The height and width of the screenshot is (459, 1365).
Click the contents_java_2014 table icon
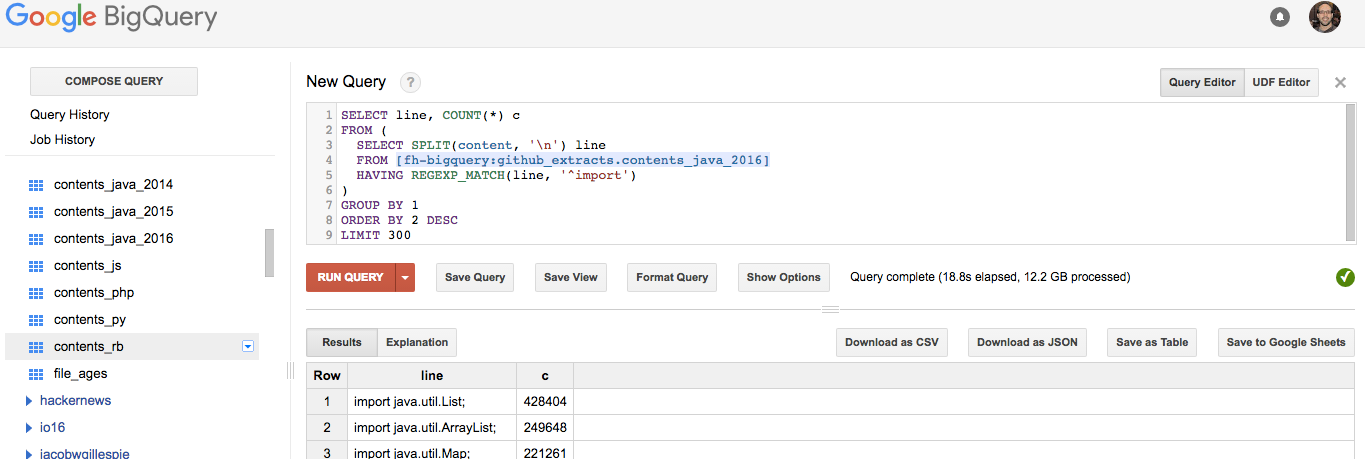pyautogui.click(x=37, y=185)
